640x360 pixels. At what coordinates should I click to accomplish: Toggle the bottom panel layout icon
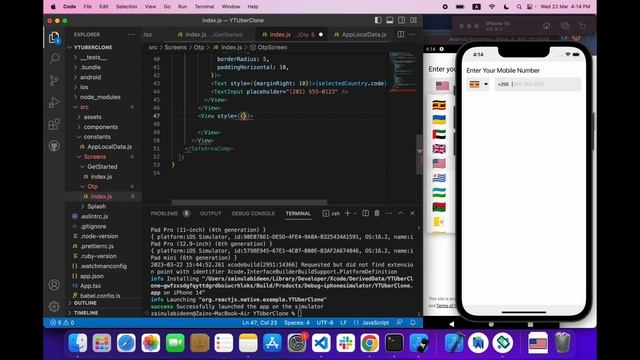pos(390,20)
